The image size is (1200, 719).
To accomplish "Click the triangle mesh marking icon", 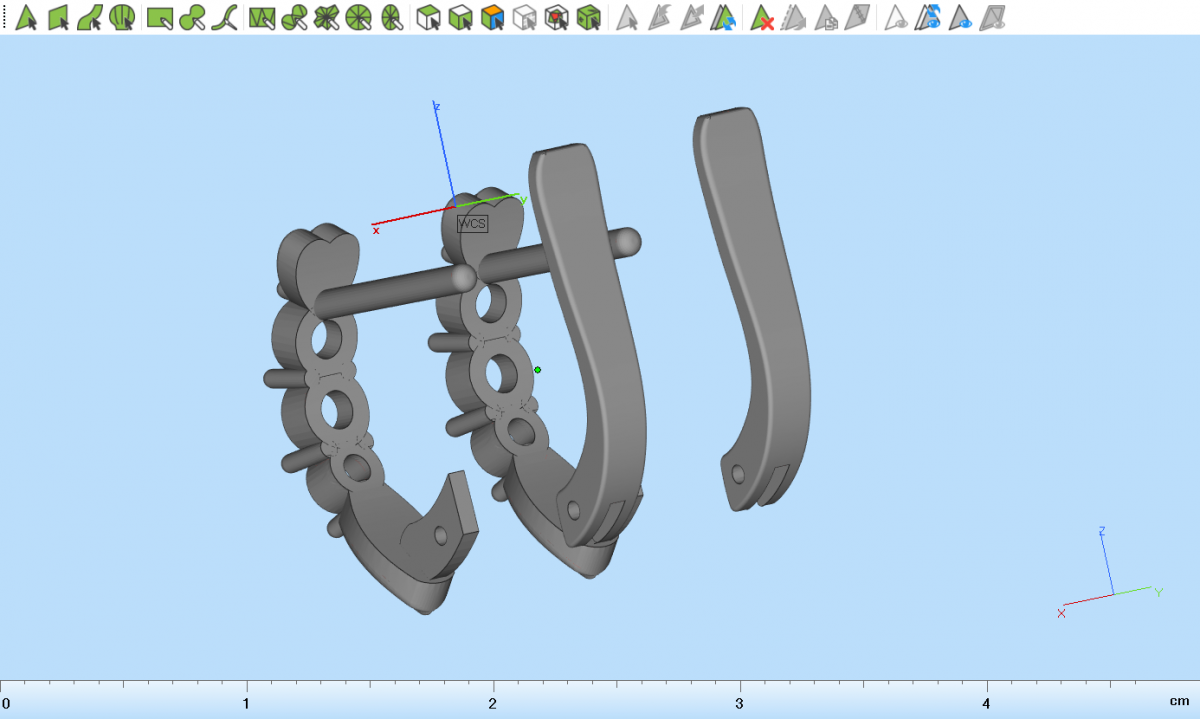I will point(262,17).
